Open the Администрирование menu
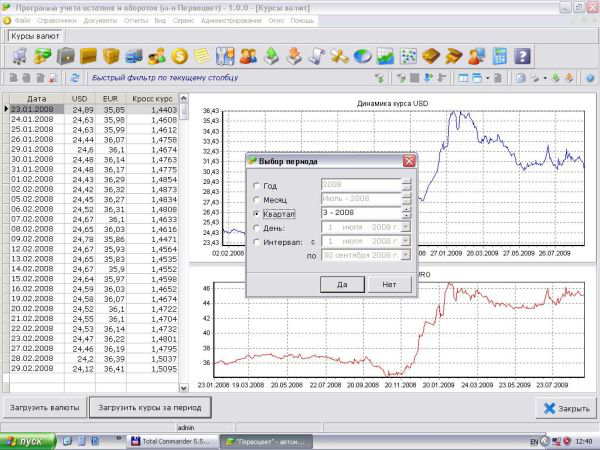600x450 pixels. 231,21
